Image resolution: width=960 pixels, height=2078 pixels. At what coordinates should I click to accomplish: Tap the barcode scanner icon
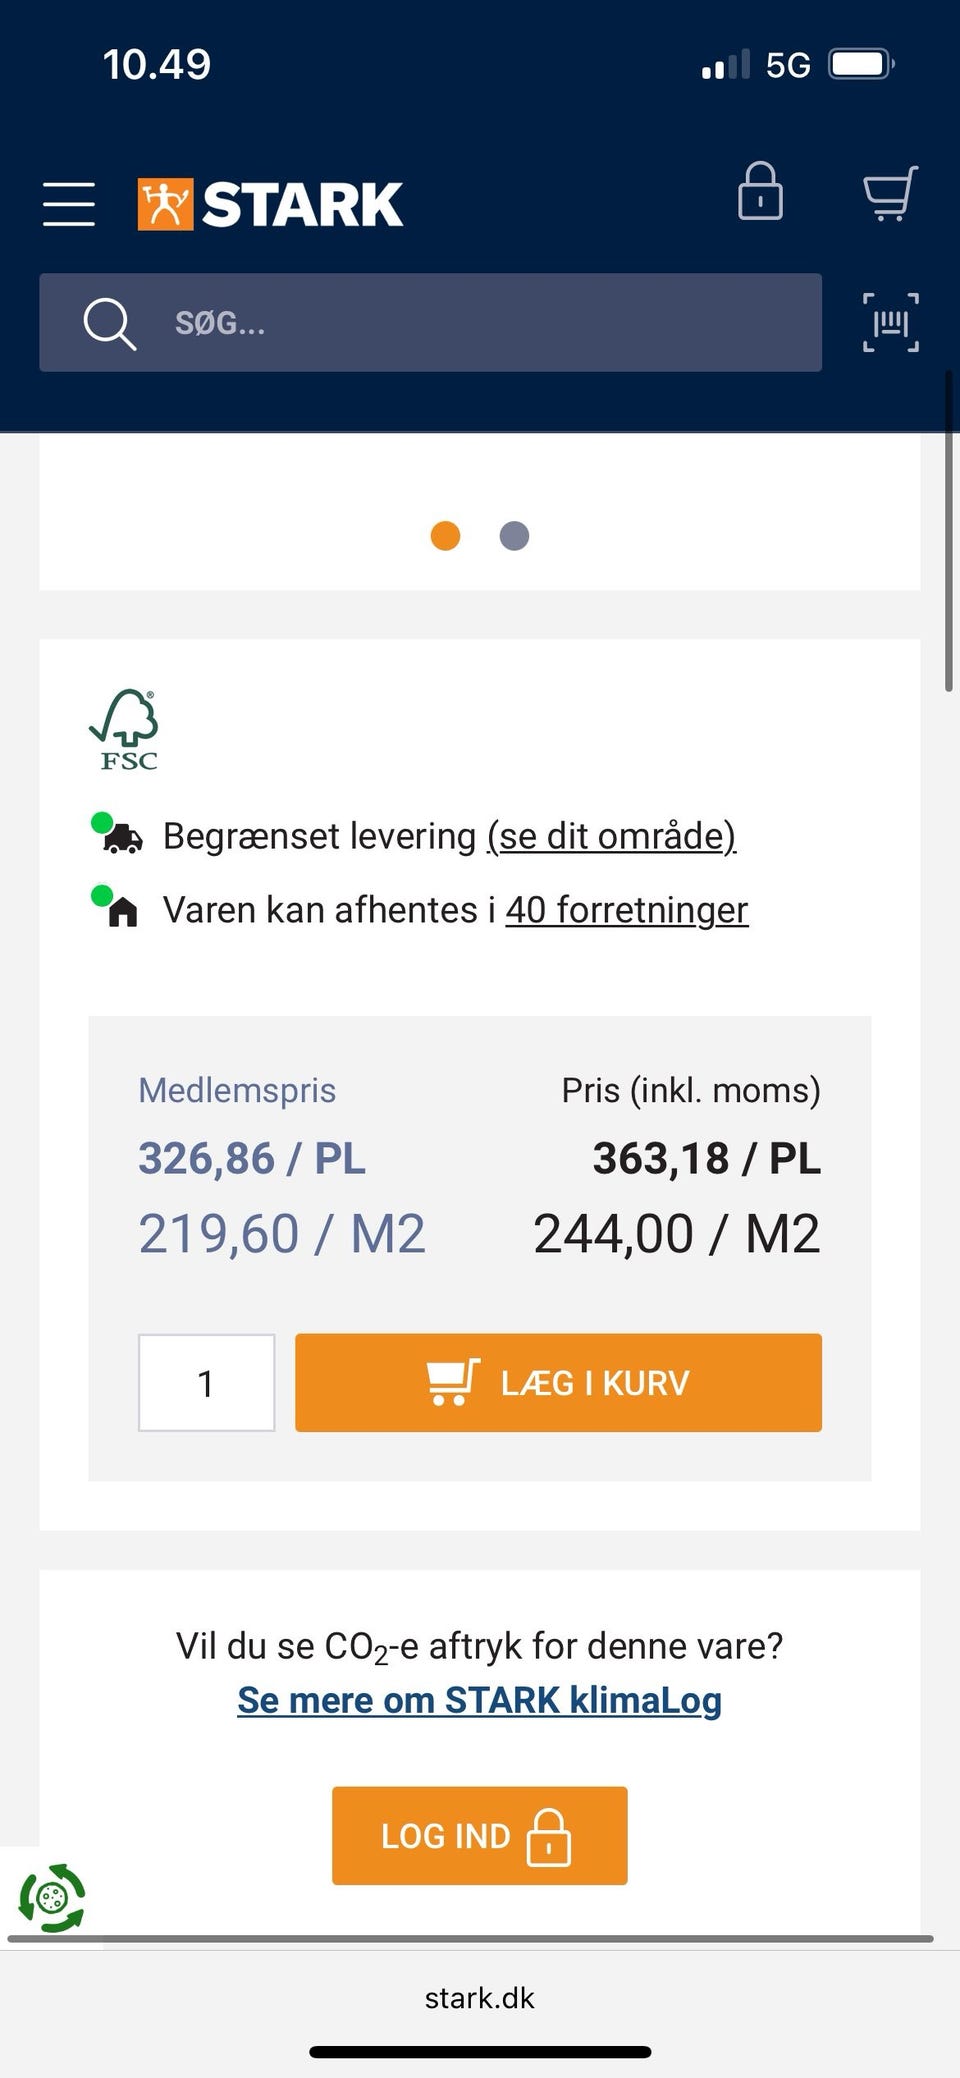pos(891,322)
